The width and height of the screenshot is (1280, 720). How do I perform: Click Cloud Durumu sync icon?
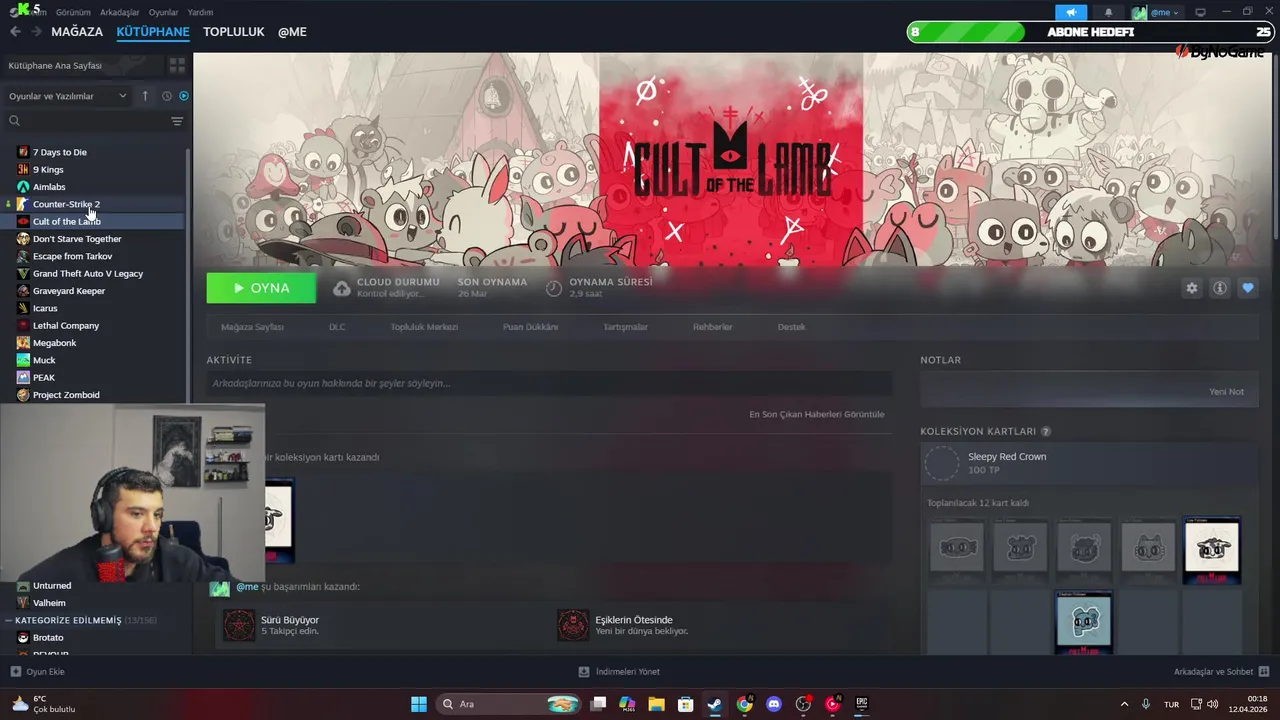click(342, 288)
